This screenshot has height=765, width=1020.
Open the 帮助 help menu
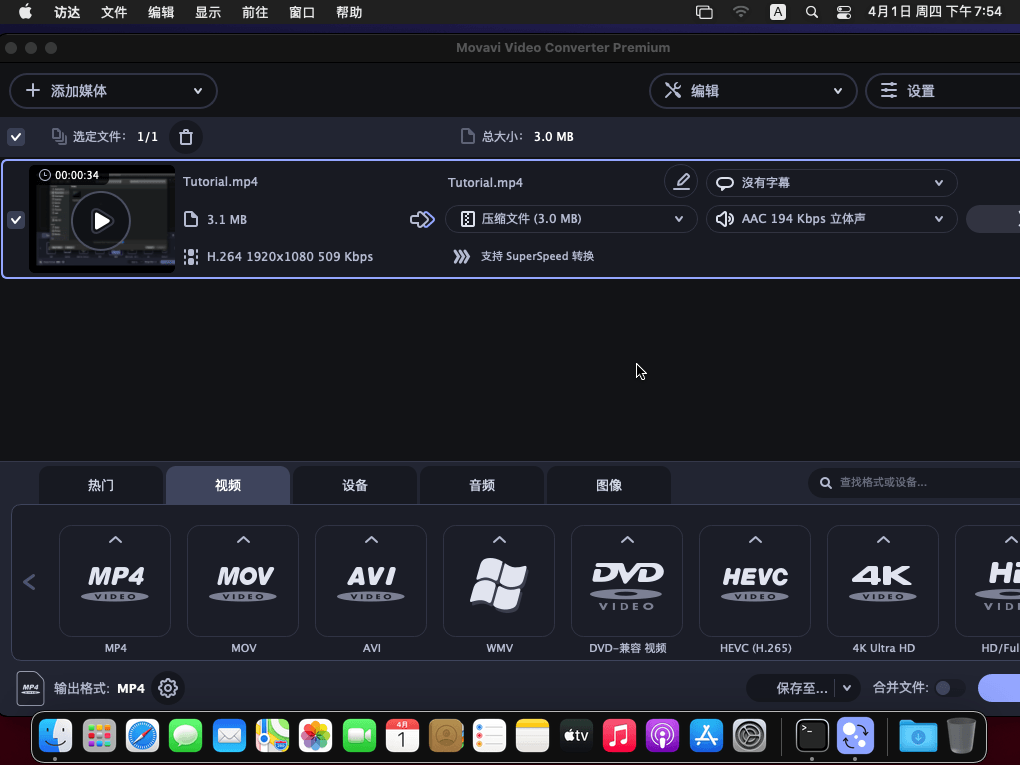click(349, 12)
